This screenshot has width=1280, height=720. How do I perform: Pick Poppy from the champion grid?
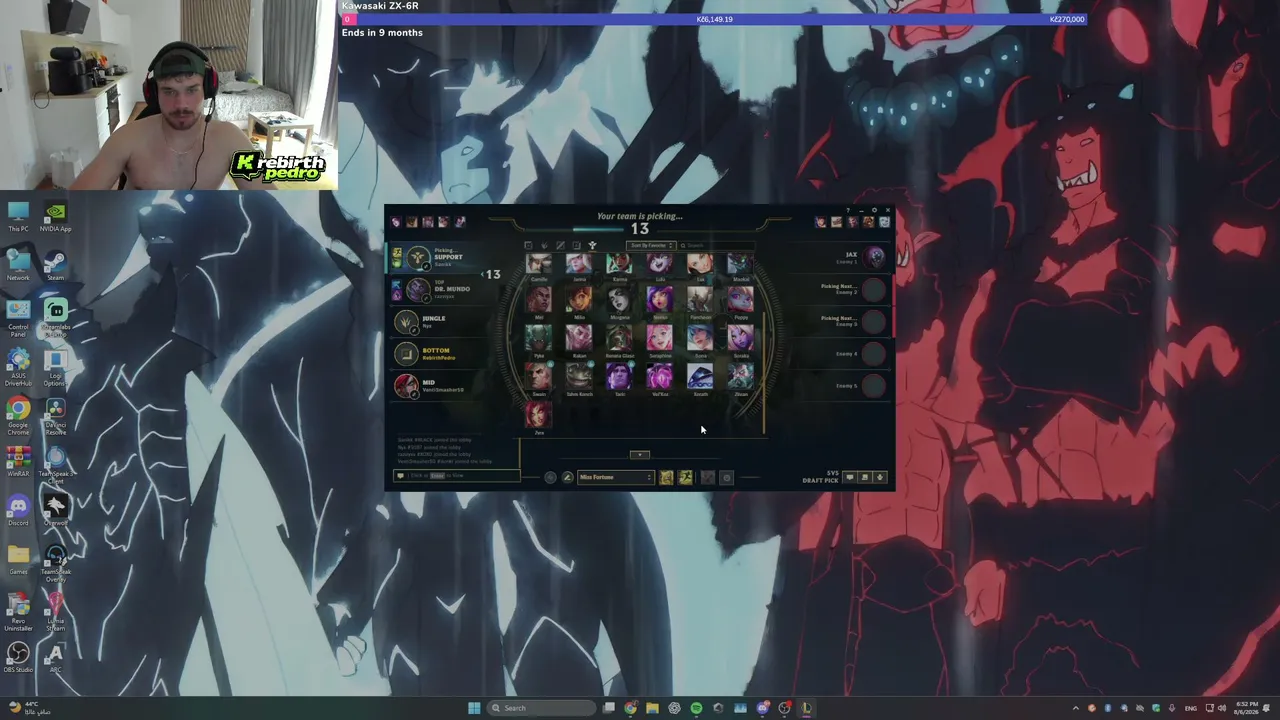[x=740, y=299]
